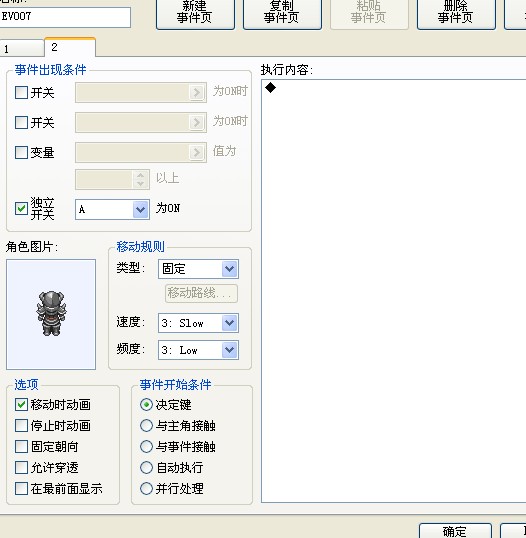
Task: Select the 决定键 trigger option
Action: (x=146, y=405)
